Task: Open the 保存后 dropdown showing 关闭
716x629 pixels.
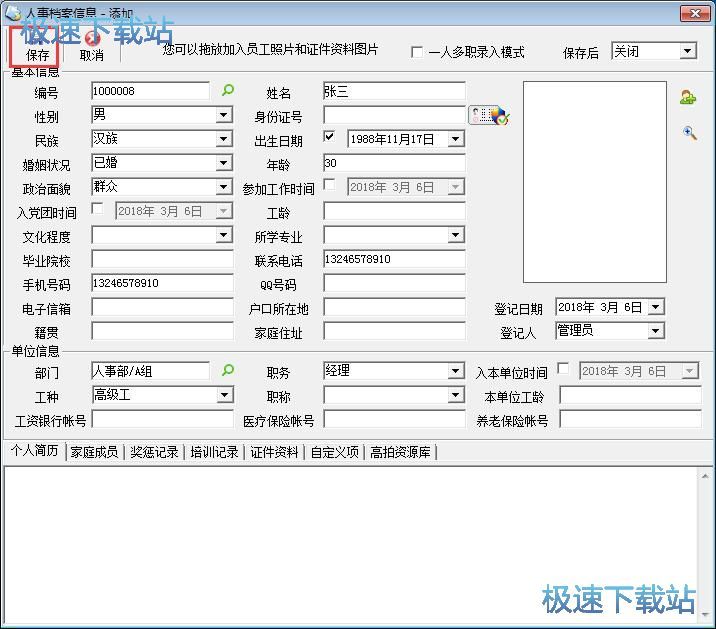Action: (687, 51)
